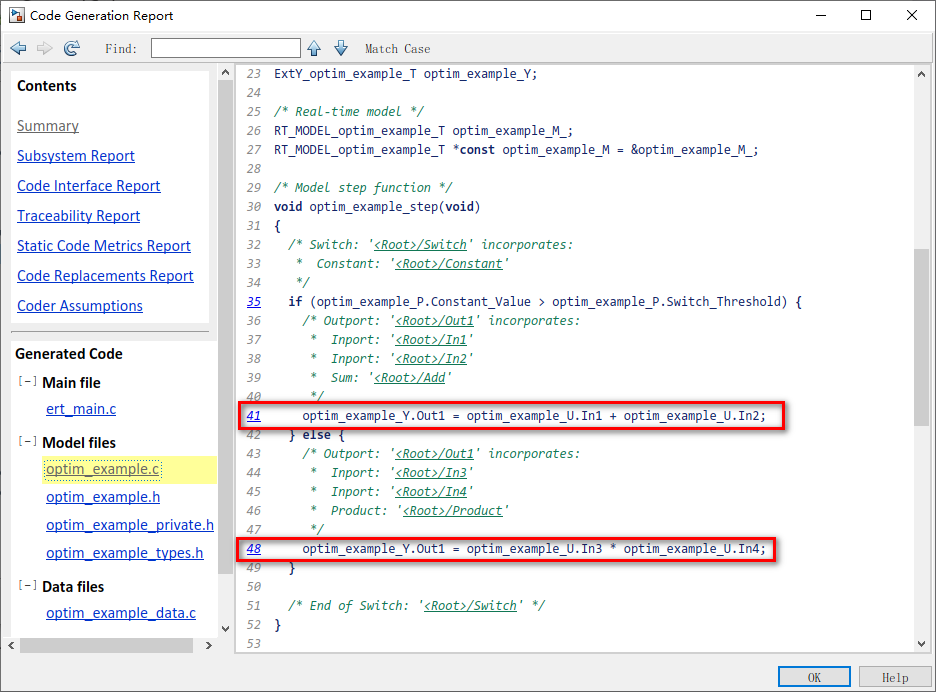Image resolution: width=936 pixels, height=692 pixels.
Task: Open the Static Code Metrics Report link
Action: (104, 245)
